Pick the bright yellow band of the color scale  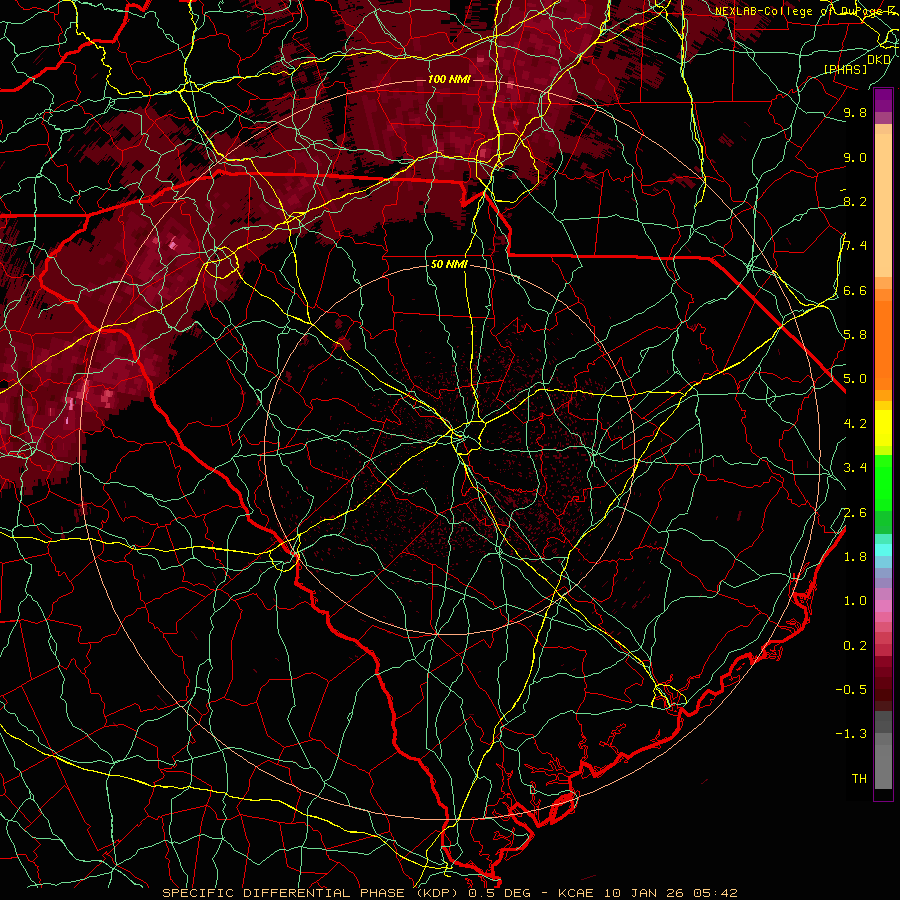[883, 428]
